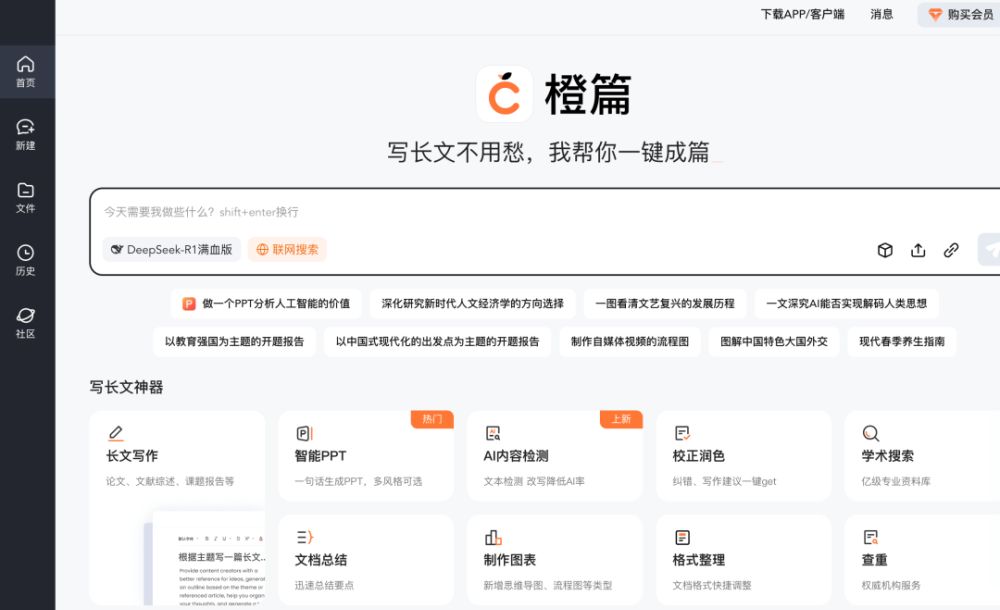Click the P icon on 智能PPT card
1000x610 pixels.
[304, 434]
